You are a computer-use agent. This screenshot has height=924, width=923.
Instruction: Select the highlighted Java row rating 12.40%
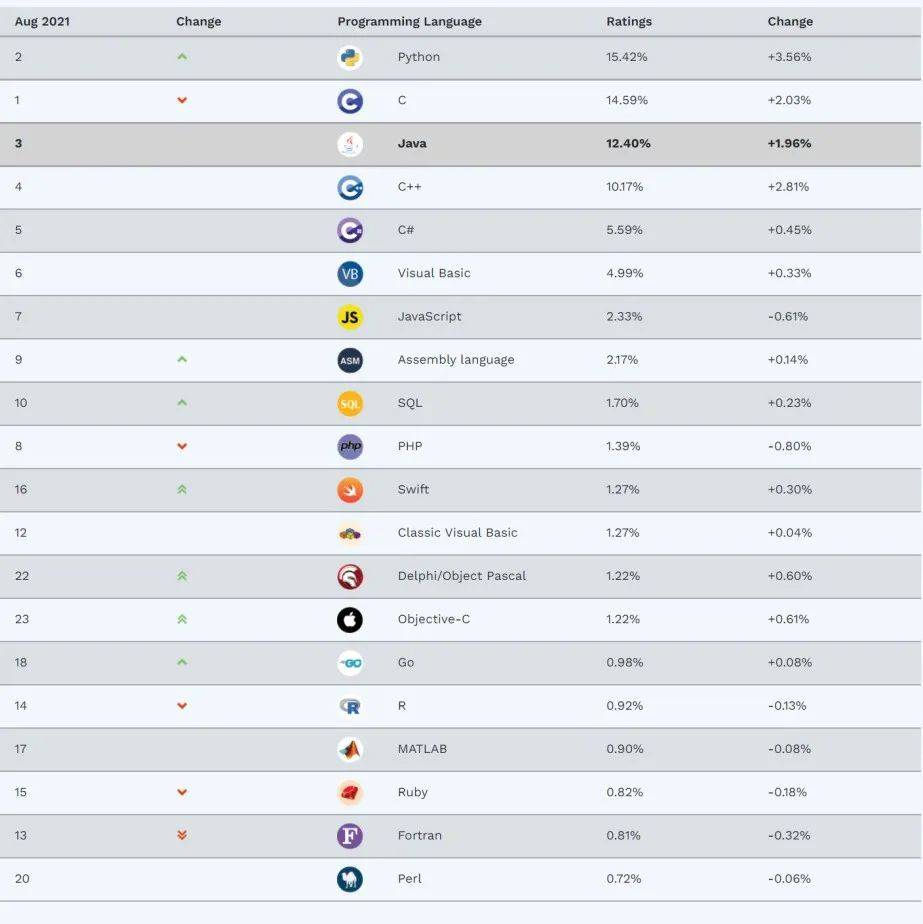pyautogui.click(x=628, y=143)
